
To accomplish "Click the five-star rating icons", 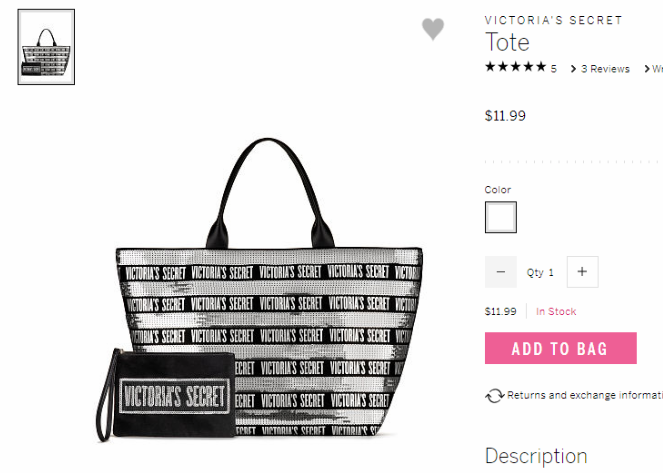I will point(516,67).
